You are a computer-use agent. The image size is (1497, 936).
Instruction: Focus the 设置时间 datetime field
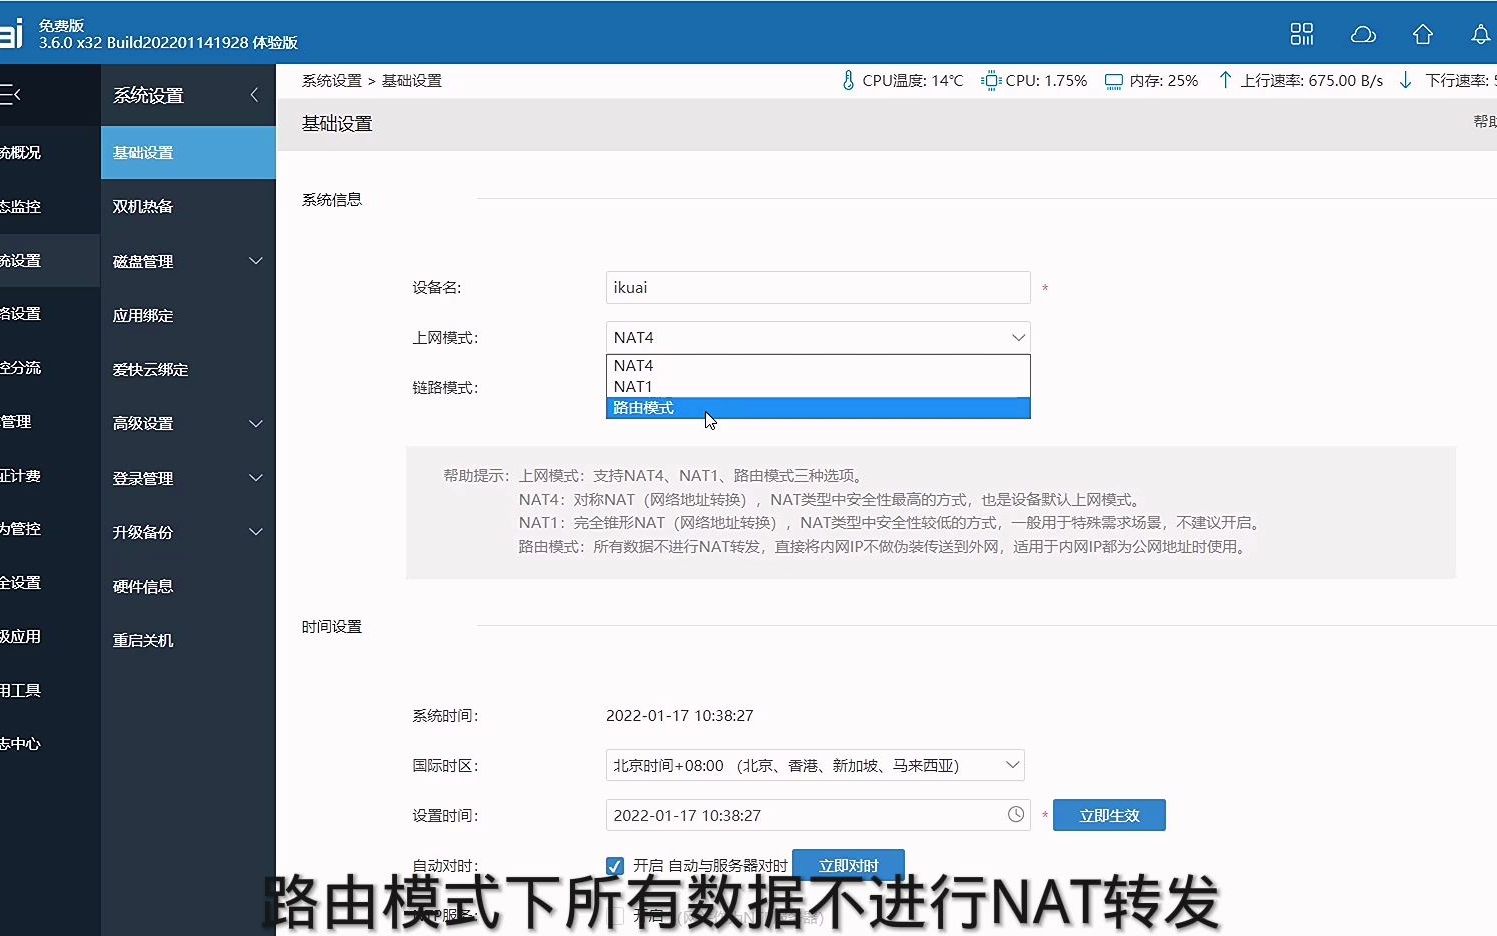pyautogui.click(x=818, y=815)
